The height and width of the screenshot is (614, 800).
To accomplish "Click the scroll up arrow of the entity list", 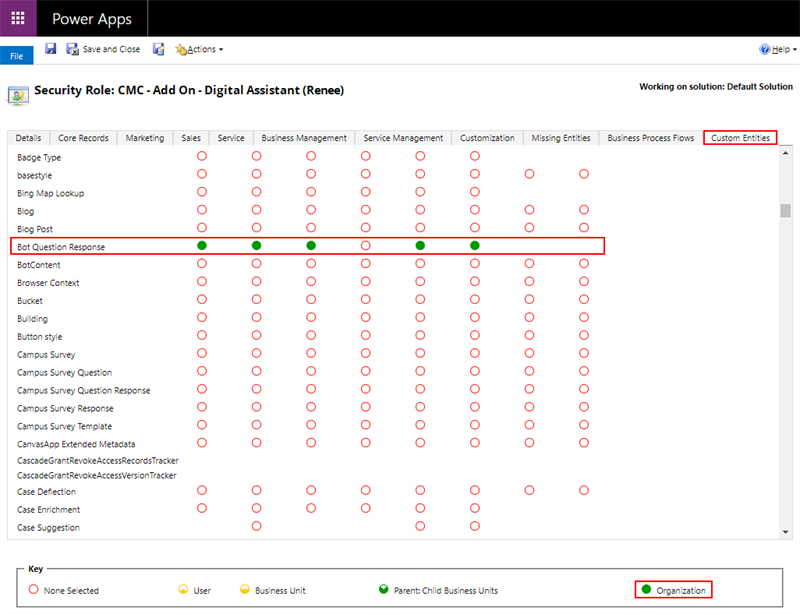I will click(785, 154).
